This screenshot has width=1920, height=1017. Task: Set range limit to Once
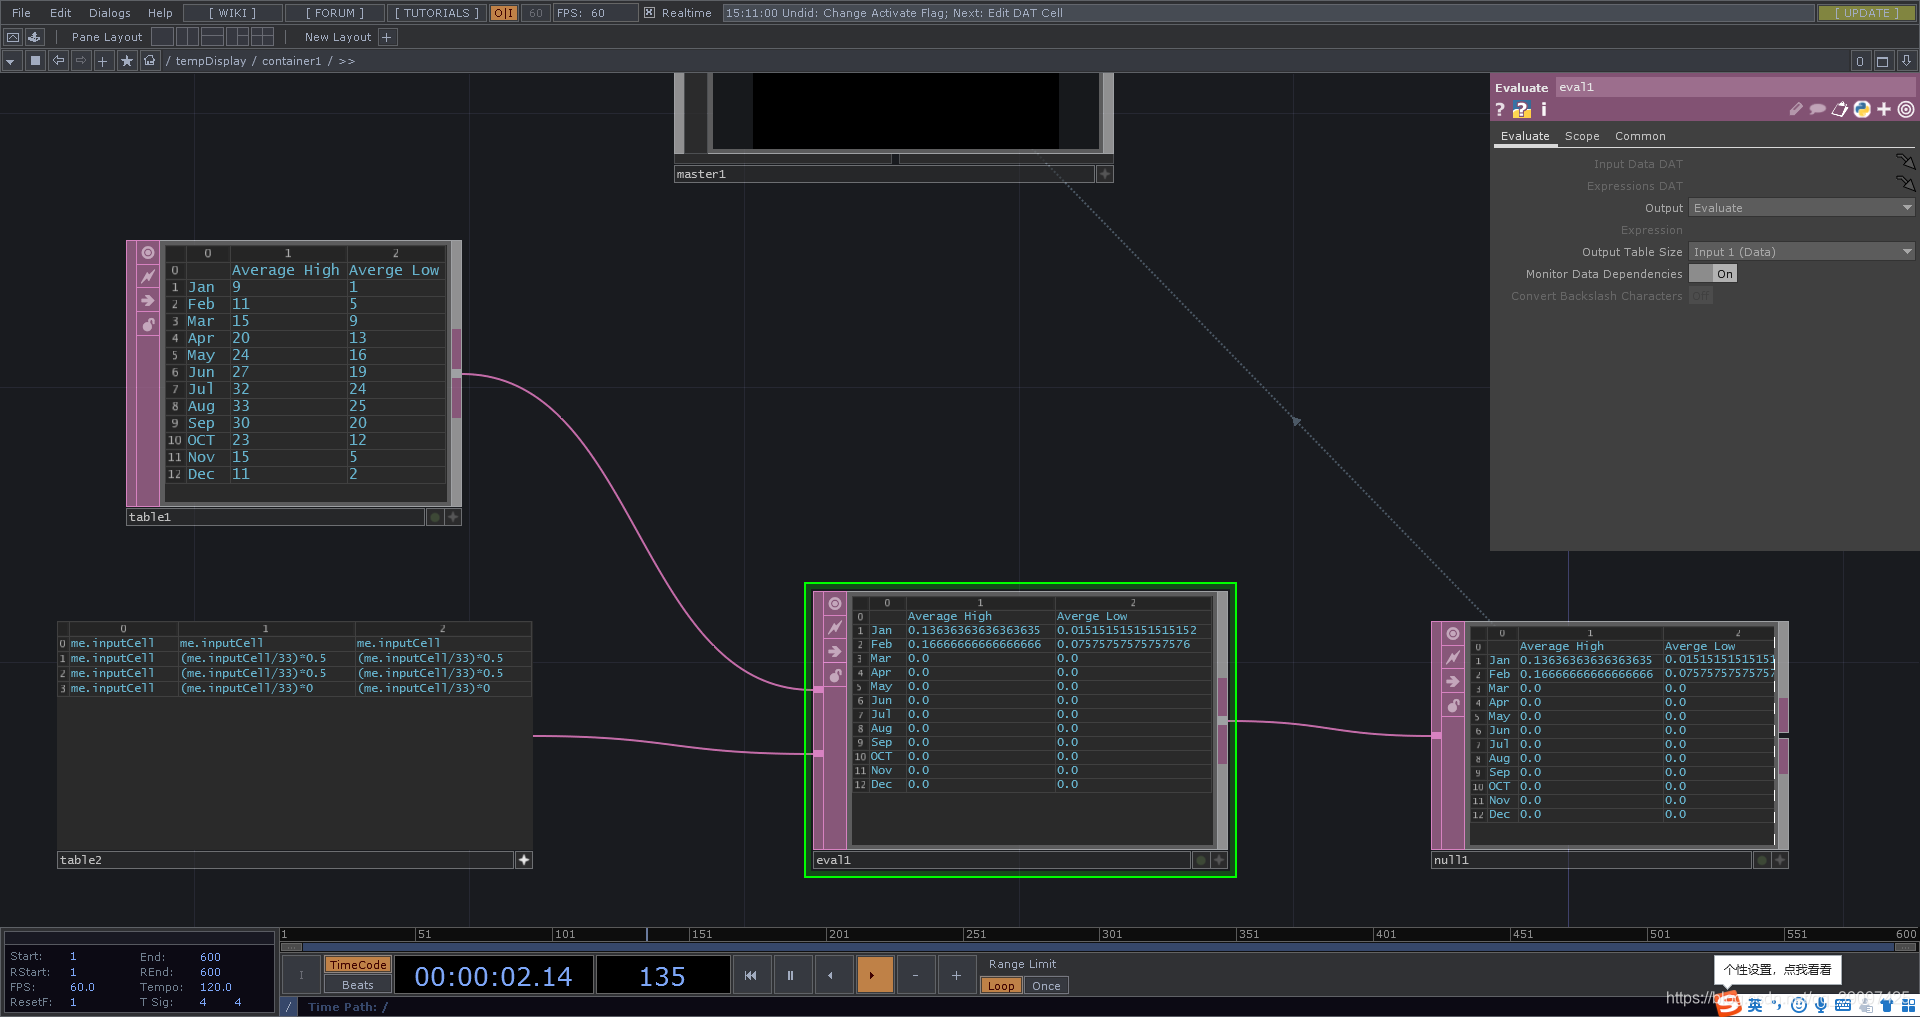(x=1046, y=986)
